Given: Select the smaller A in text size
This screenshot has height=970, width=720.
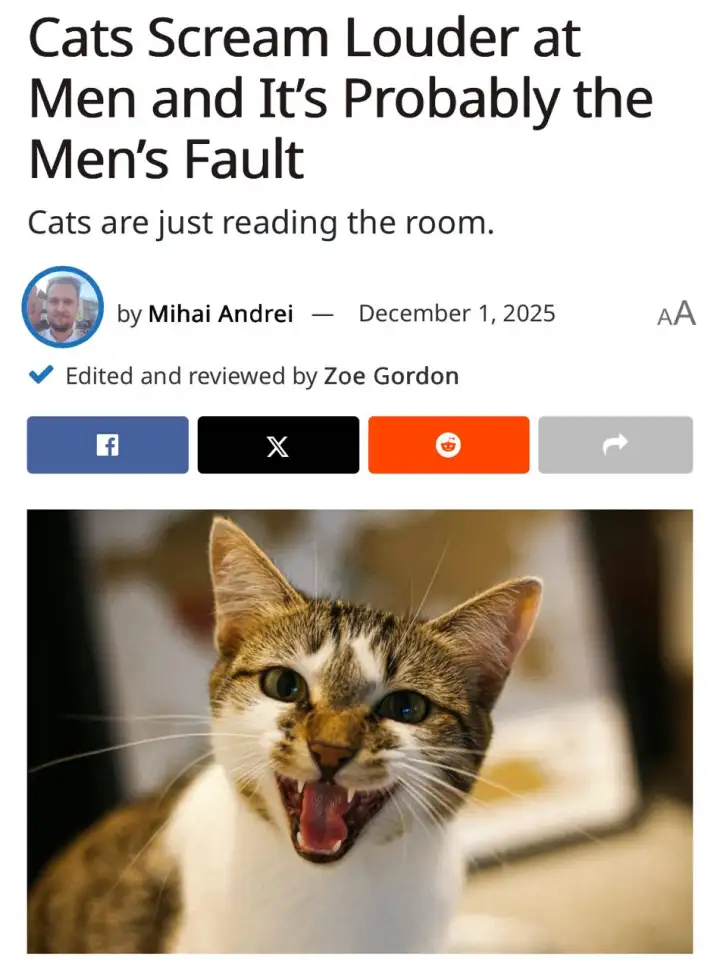Looking at the screenshot, I should 664,317.
